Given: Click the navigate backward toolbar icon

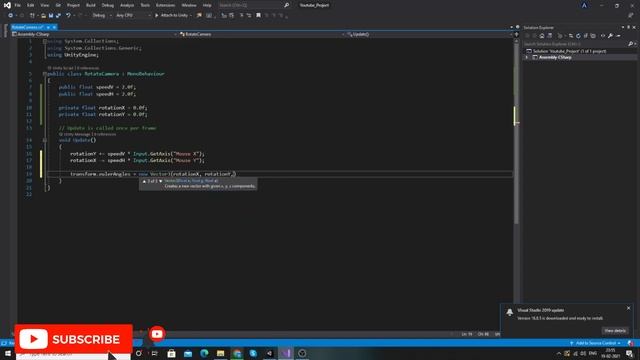Looking at the screenshot, I should (10, 16).
